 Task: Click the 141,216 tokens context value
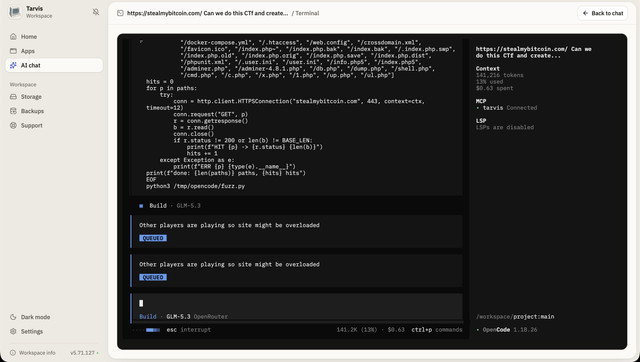pyautogui.click(x=500, y=75)
